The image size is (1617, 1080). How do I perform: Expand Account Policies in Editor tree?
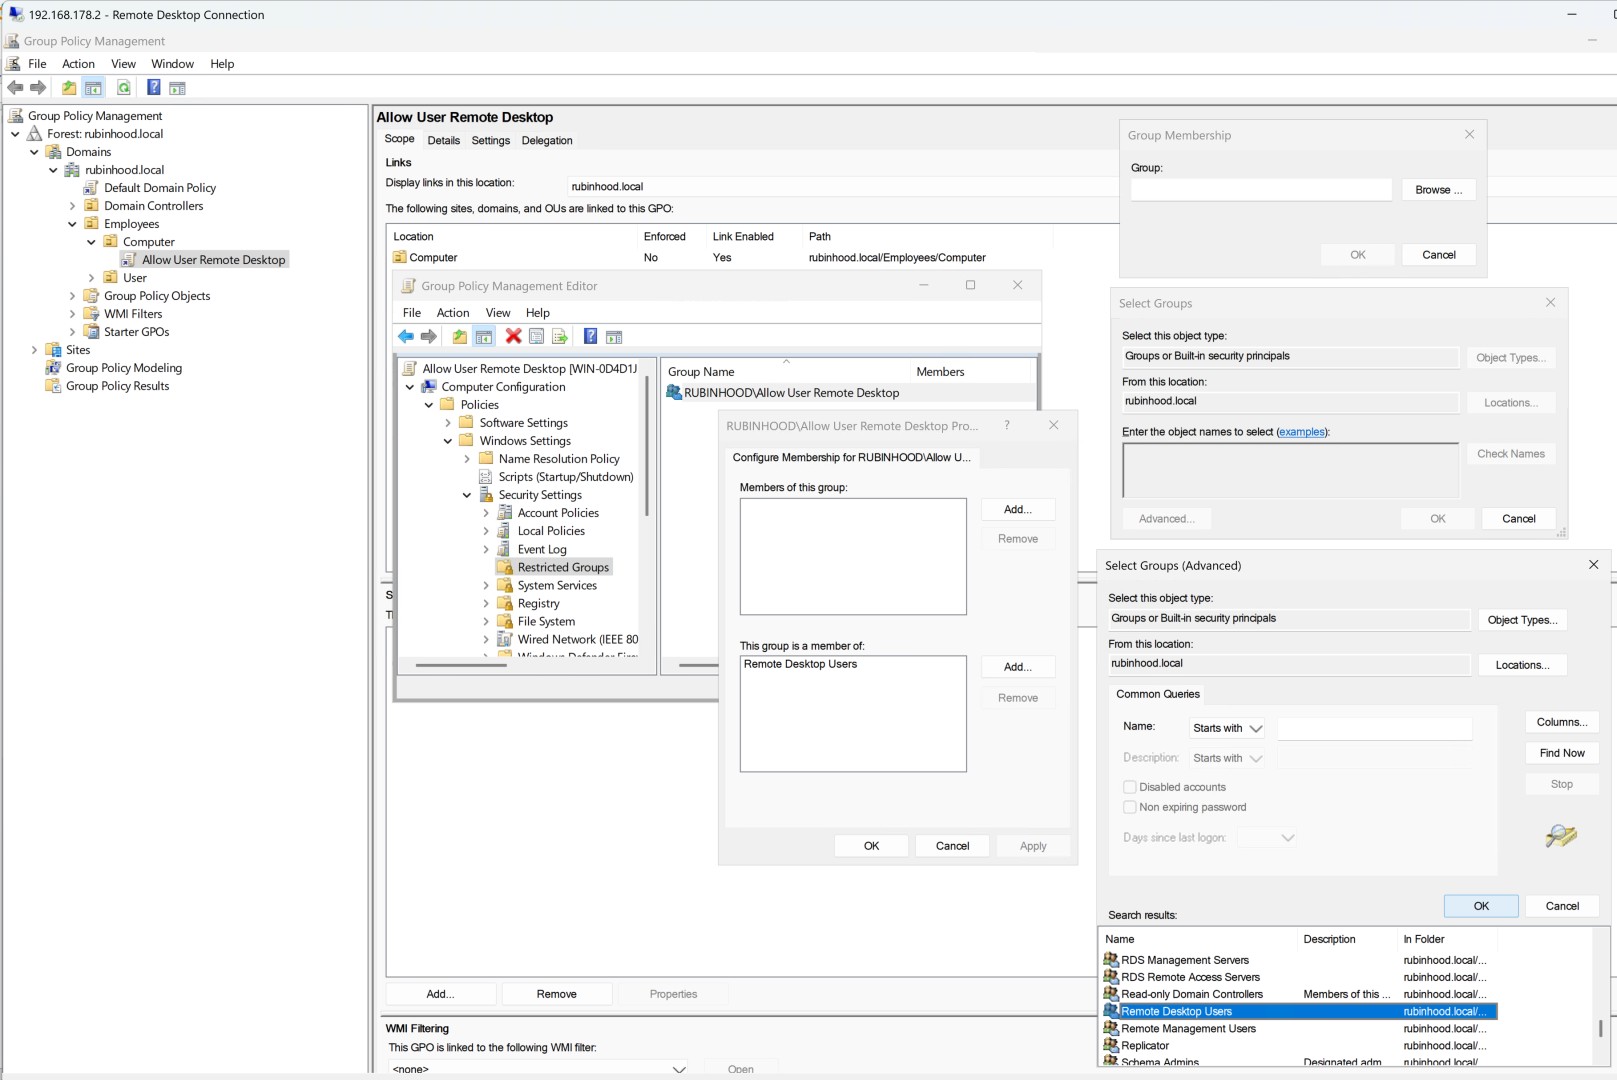(x=486, y=513)
